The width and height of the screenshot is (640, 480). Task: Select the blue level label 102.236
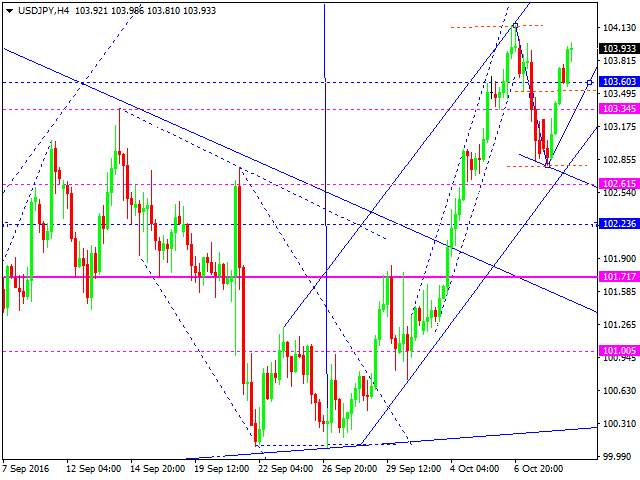619,224
